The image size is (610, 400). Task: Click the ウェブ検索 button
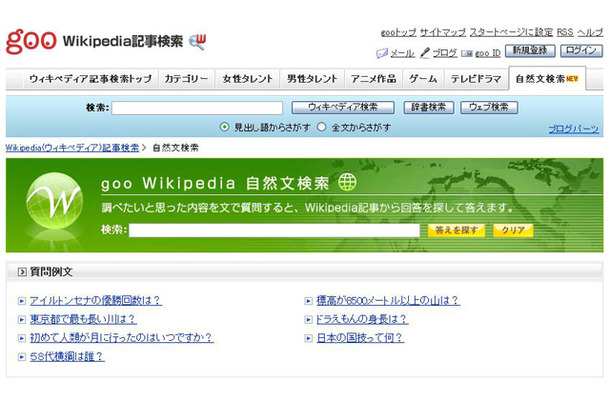click(489, 107)
